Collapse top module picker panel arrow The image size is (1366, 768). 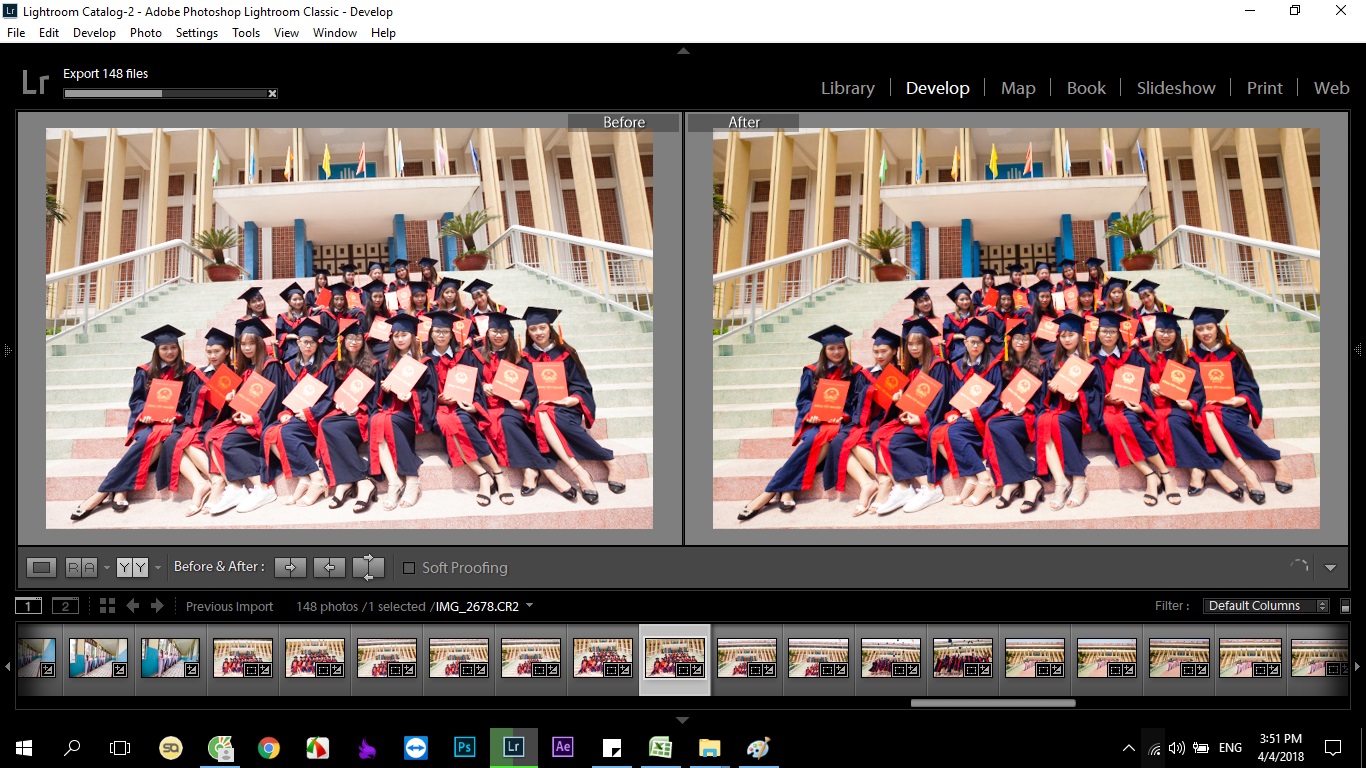683,50
